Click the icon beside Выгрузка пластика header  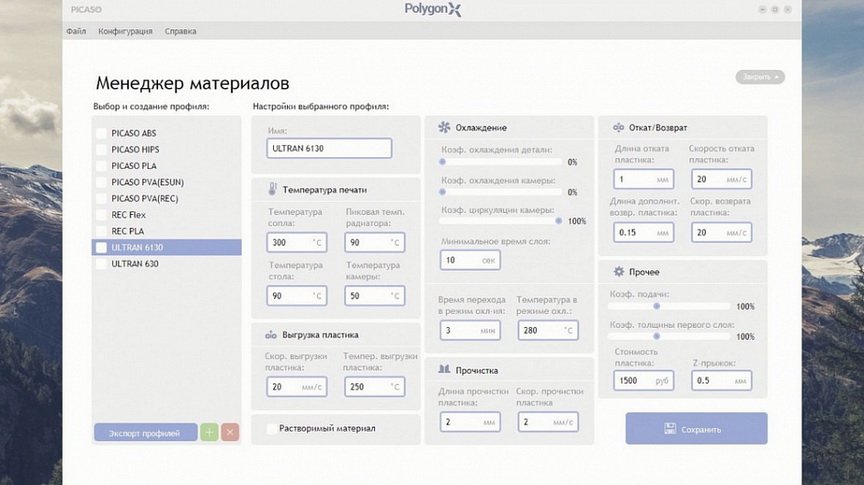tap(271, 334)
